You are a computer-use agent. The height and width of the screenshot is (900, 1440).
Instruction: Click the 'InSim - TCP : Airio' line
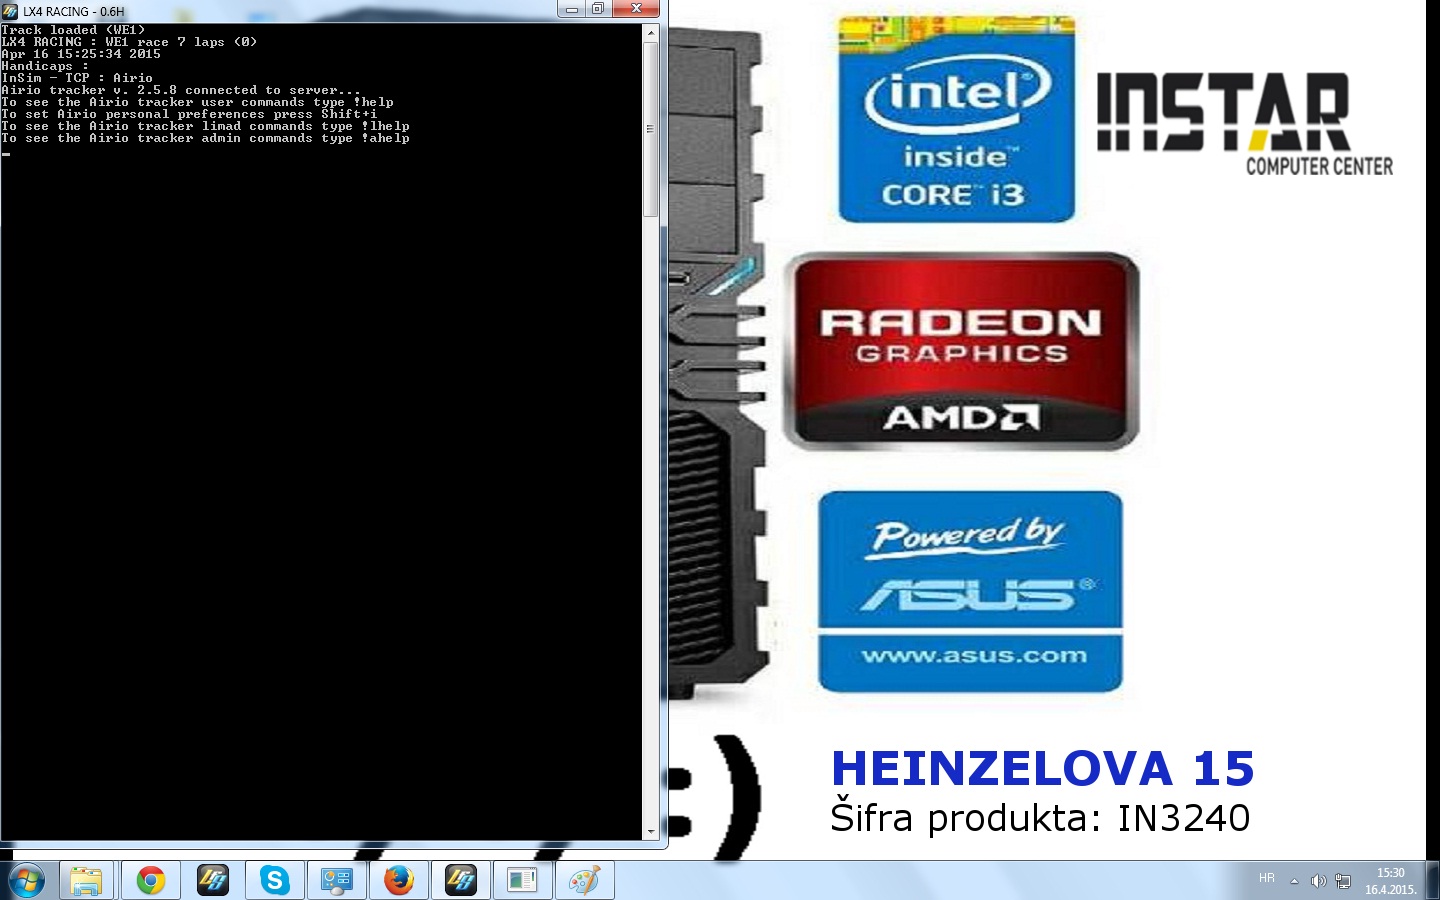(x=77, y=78)
